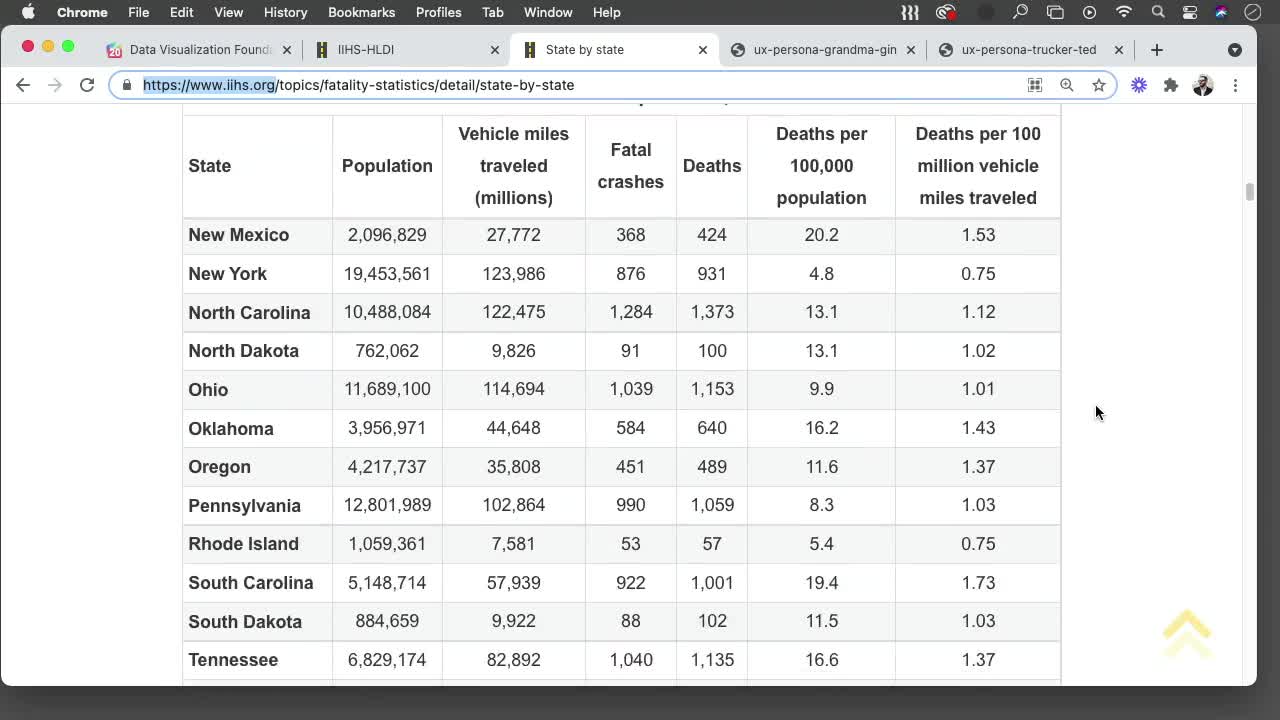Screen dimensions: 1280x720
Task: Launch the purple Loom extension icon
Action: (1139, 85)
